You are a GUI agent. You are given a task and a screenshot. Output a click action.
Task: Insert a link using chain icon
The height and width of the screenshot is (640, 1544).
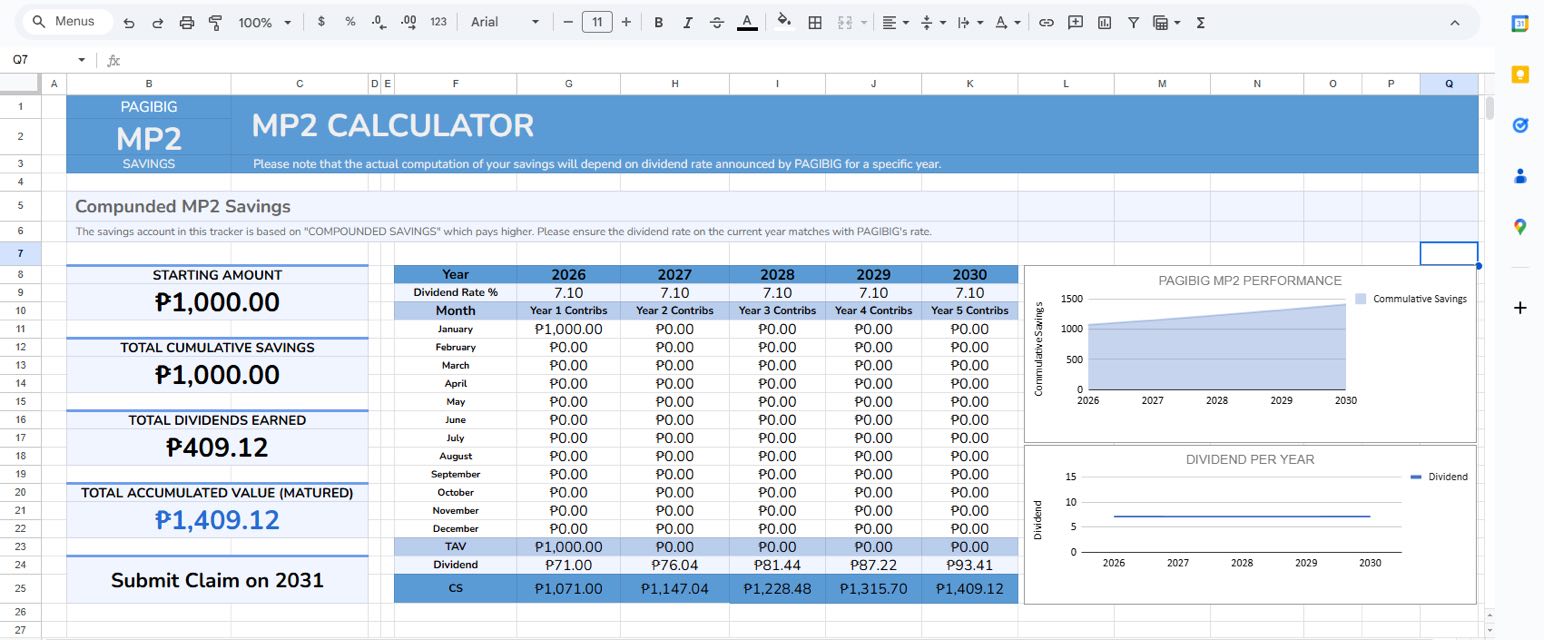click(x=1046, y=22)
